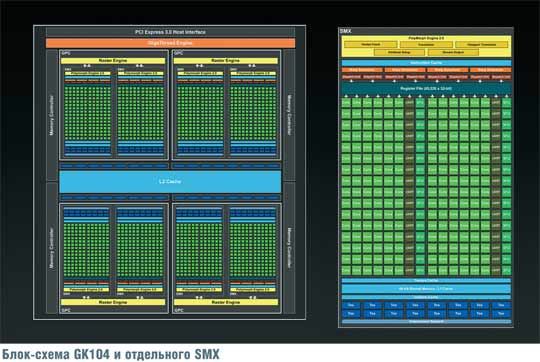Image resolution: width=540 pixels, height=362 pixels.
Task: Select the Vertex Fetch block
Action: click(x=371, y=45)
